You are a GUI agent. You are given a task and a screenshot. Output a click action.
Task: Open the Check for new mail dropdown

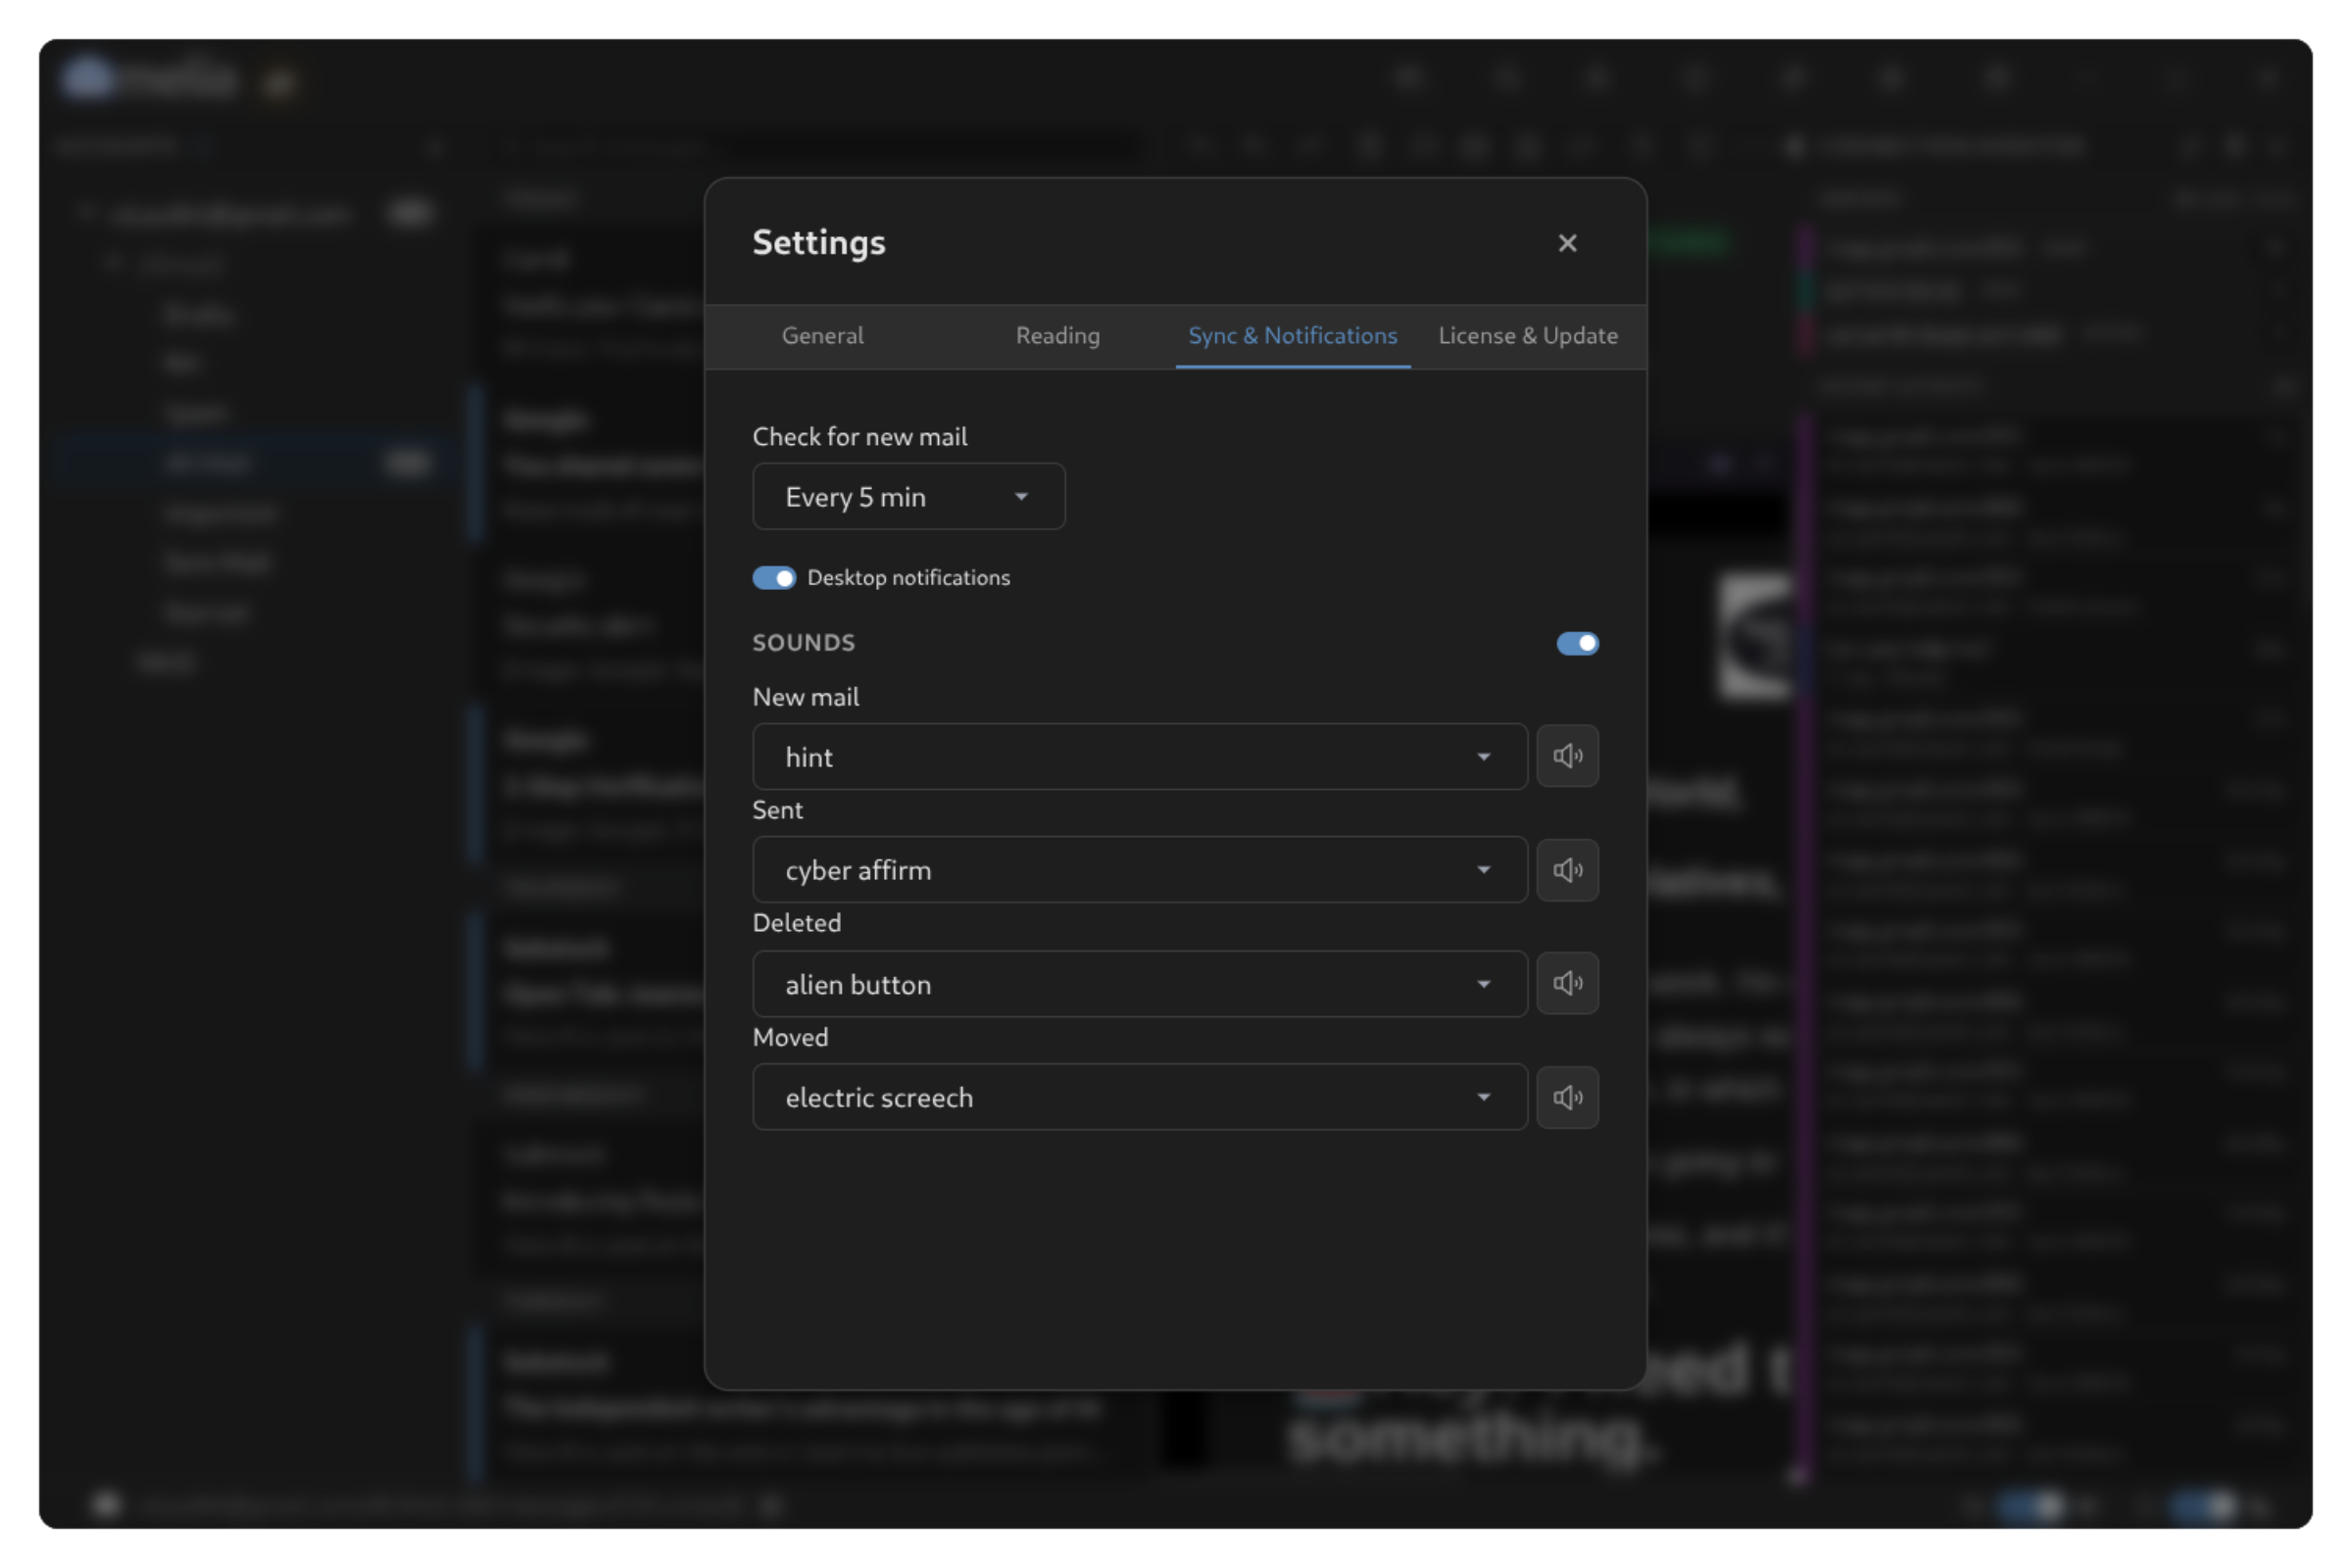(x=909, y=496)
